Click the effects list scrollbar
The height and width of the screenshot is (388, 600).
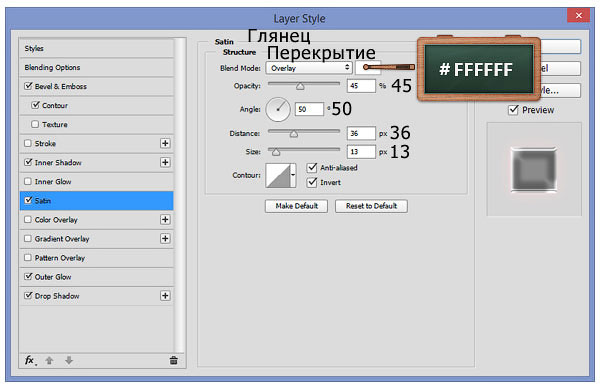[x=180, y=195]
